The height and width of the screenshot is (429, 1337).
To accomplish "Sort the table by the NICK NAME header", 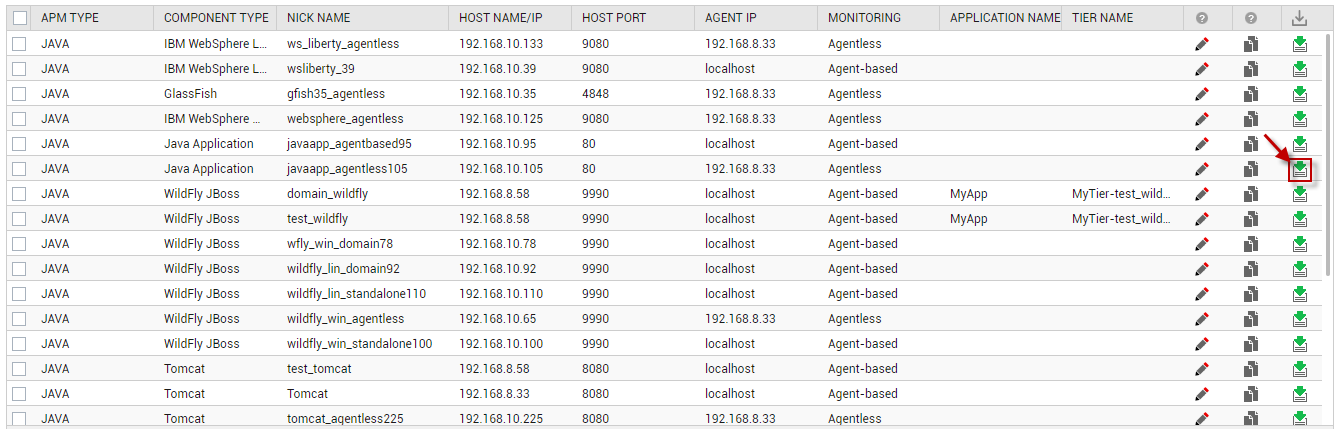I will 319,18.
